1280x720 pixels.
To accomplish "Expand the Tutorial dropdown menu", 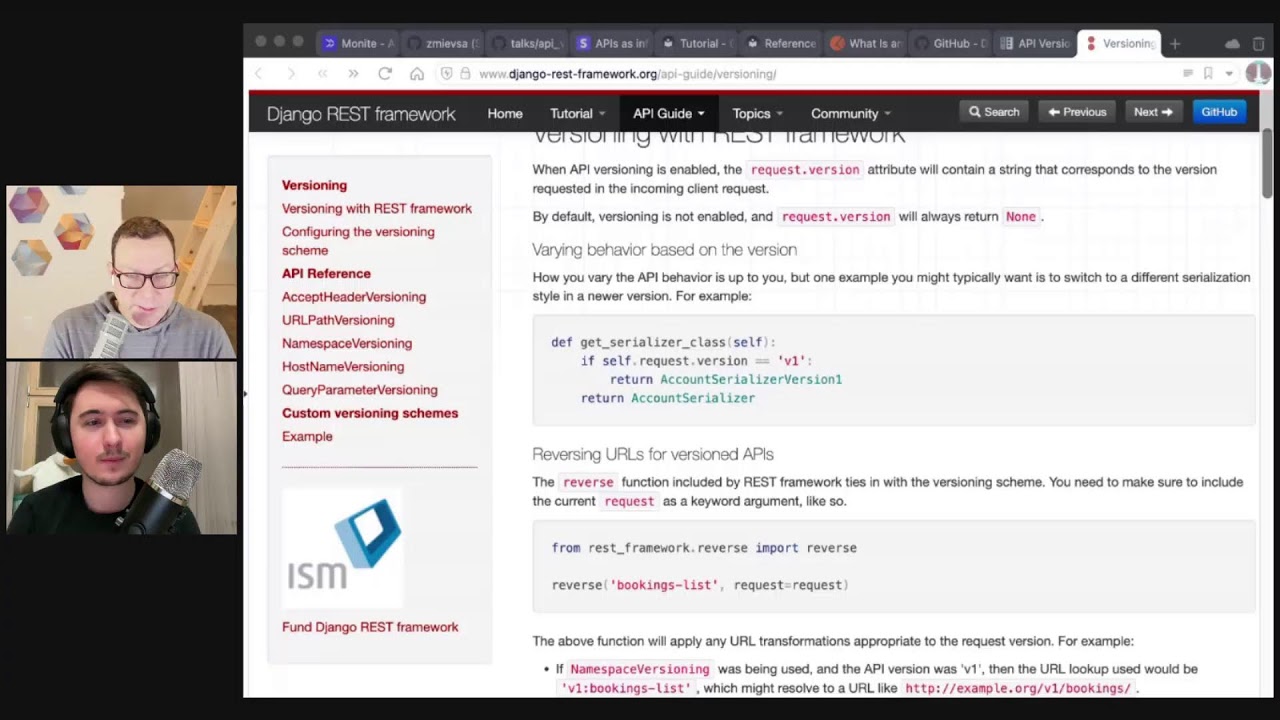I will coord(577,113).
